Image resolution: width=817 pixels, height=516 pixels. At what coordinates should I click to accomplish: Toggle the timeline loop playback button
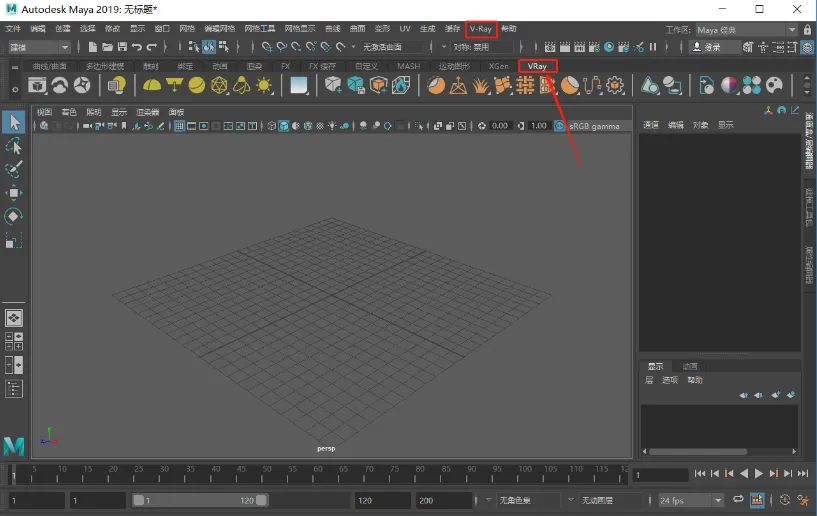(x=738, y=499)
